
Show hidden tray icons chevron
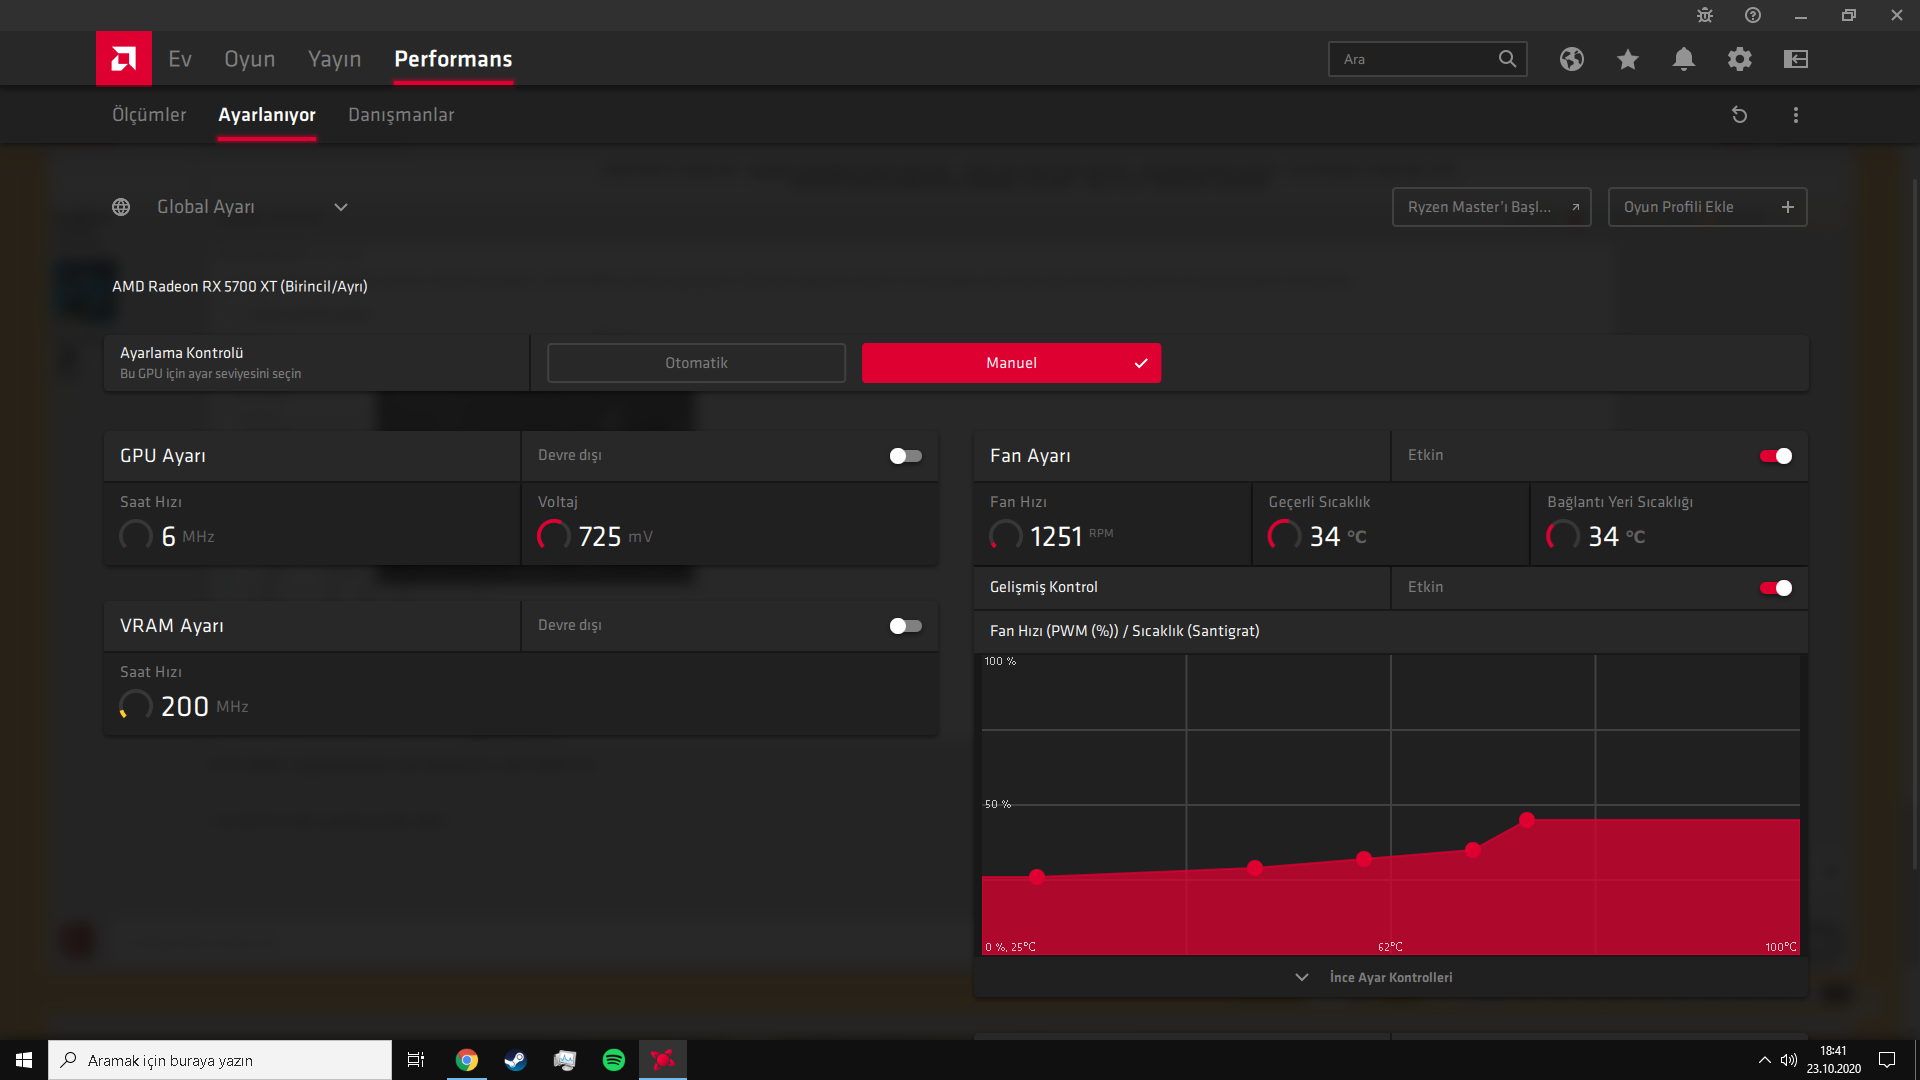1765,1060
